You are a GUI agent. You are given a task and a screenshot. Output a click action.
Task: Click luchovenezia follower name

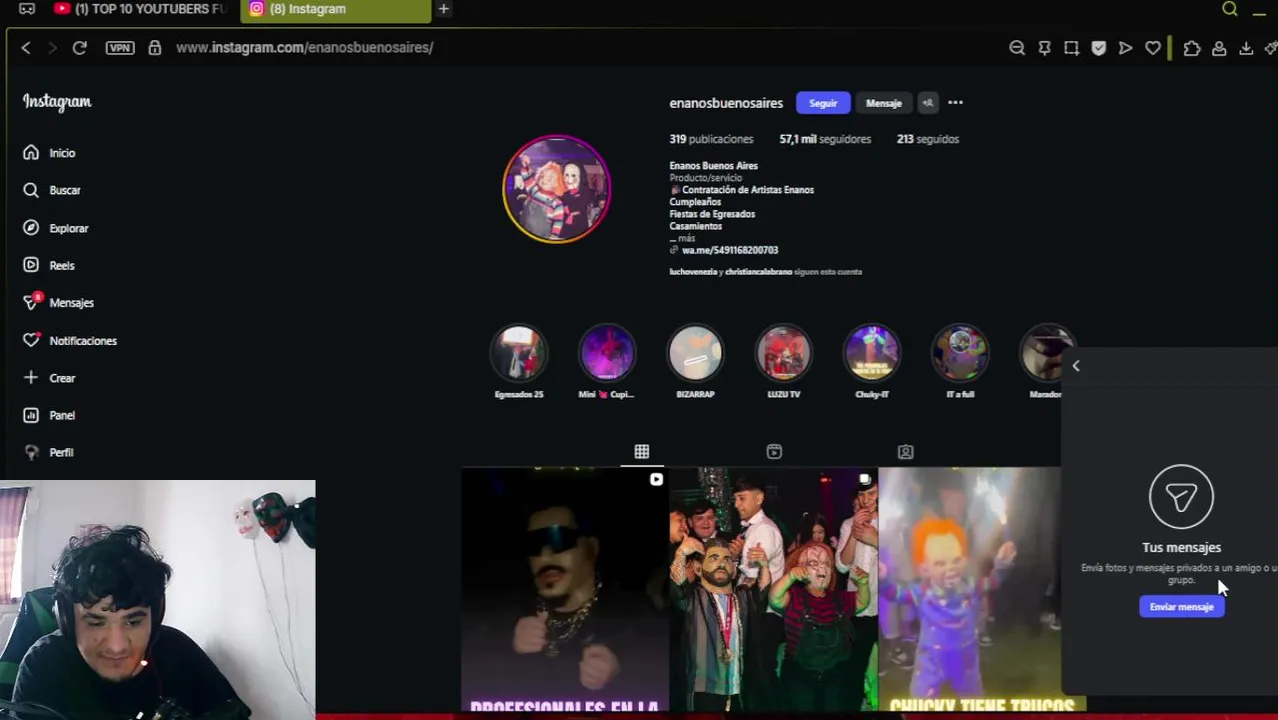coord(693,272)
